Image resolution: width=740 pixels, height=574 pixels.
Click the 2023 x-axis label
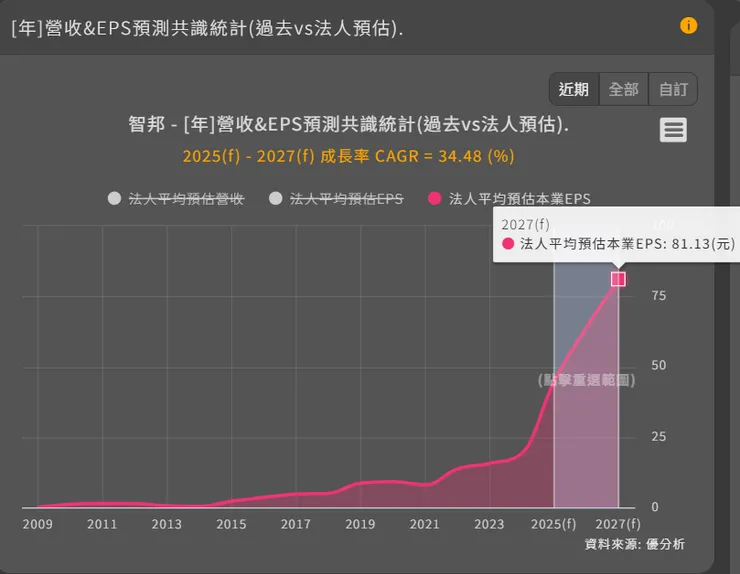(x=489, y=524)
